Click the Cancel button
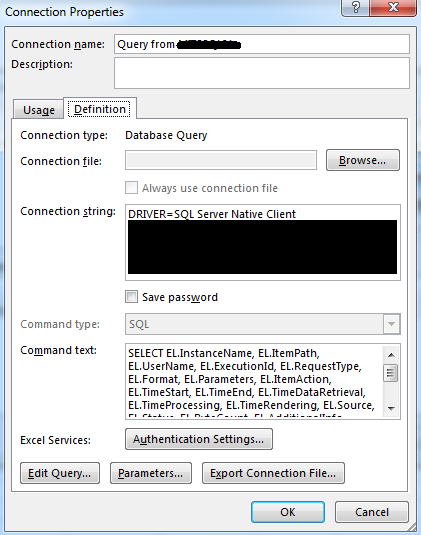421x535 pixels. click(x=372, y=512)
